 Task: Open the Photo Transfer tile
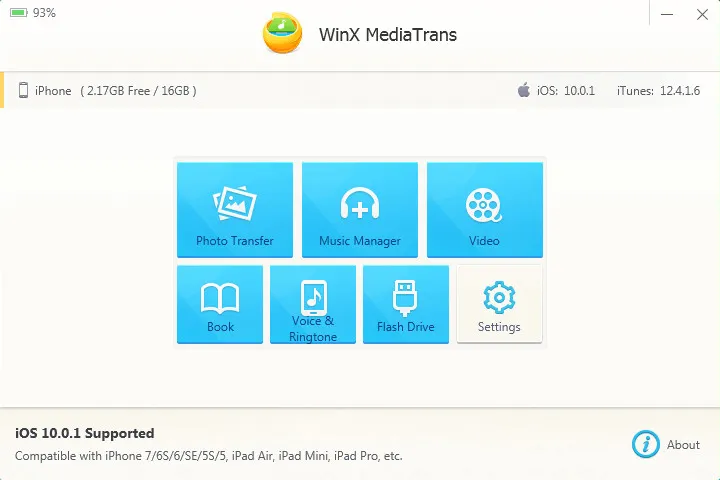[x=235, y=210]
